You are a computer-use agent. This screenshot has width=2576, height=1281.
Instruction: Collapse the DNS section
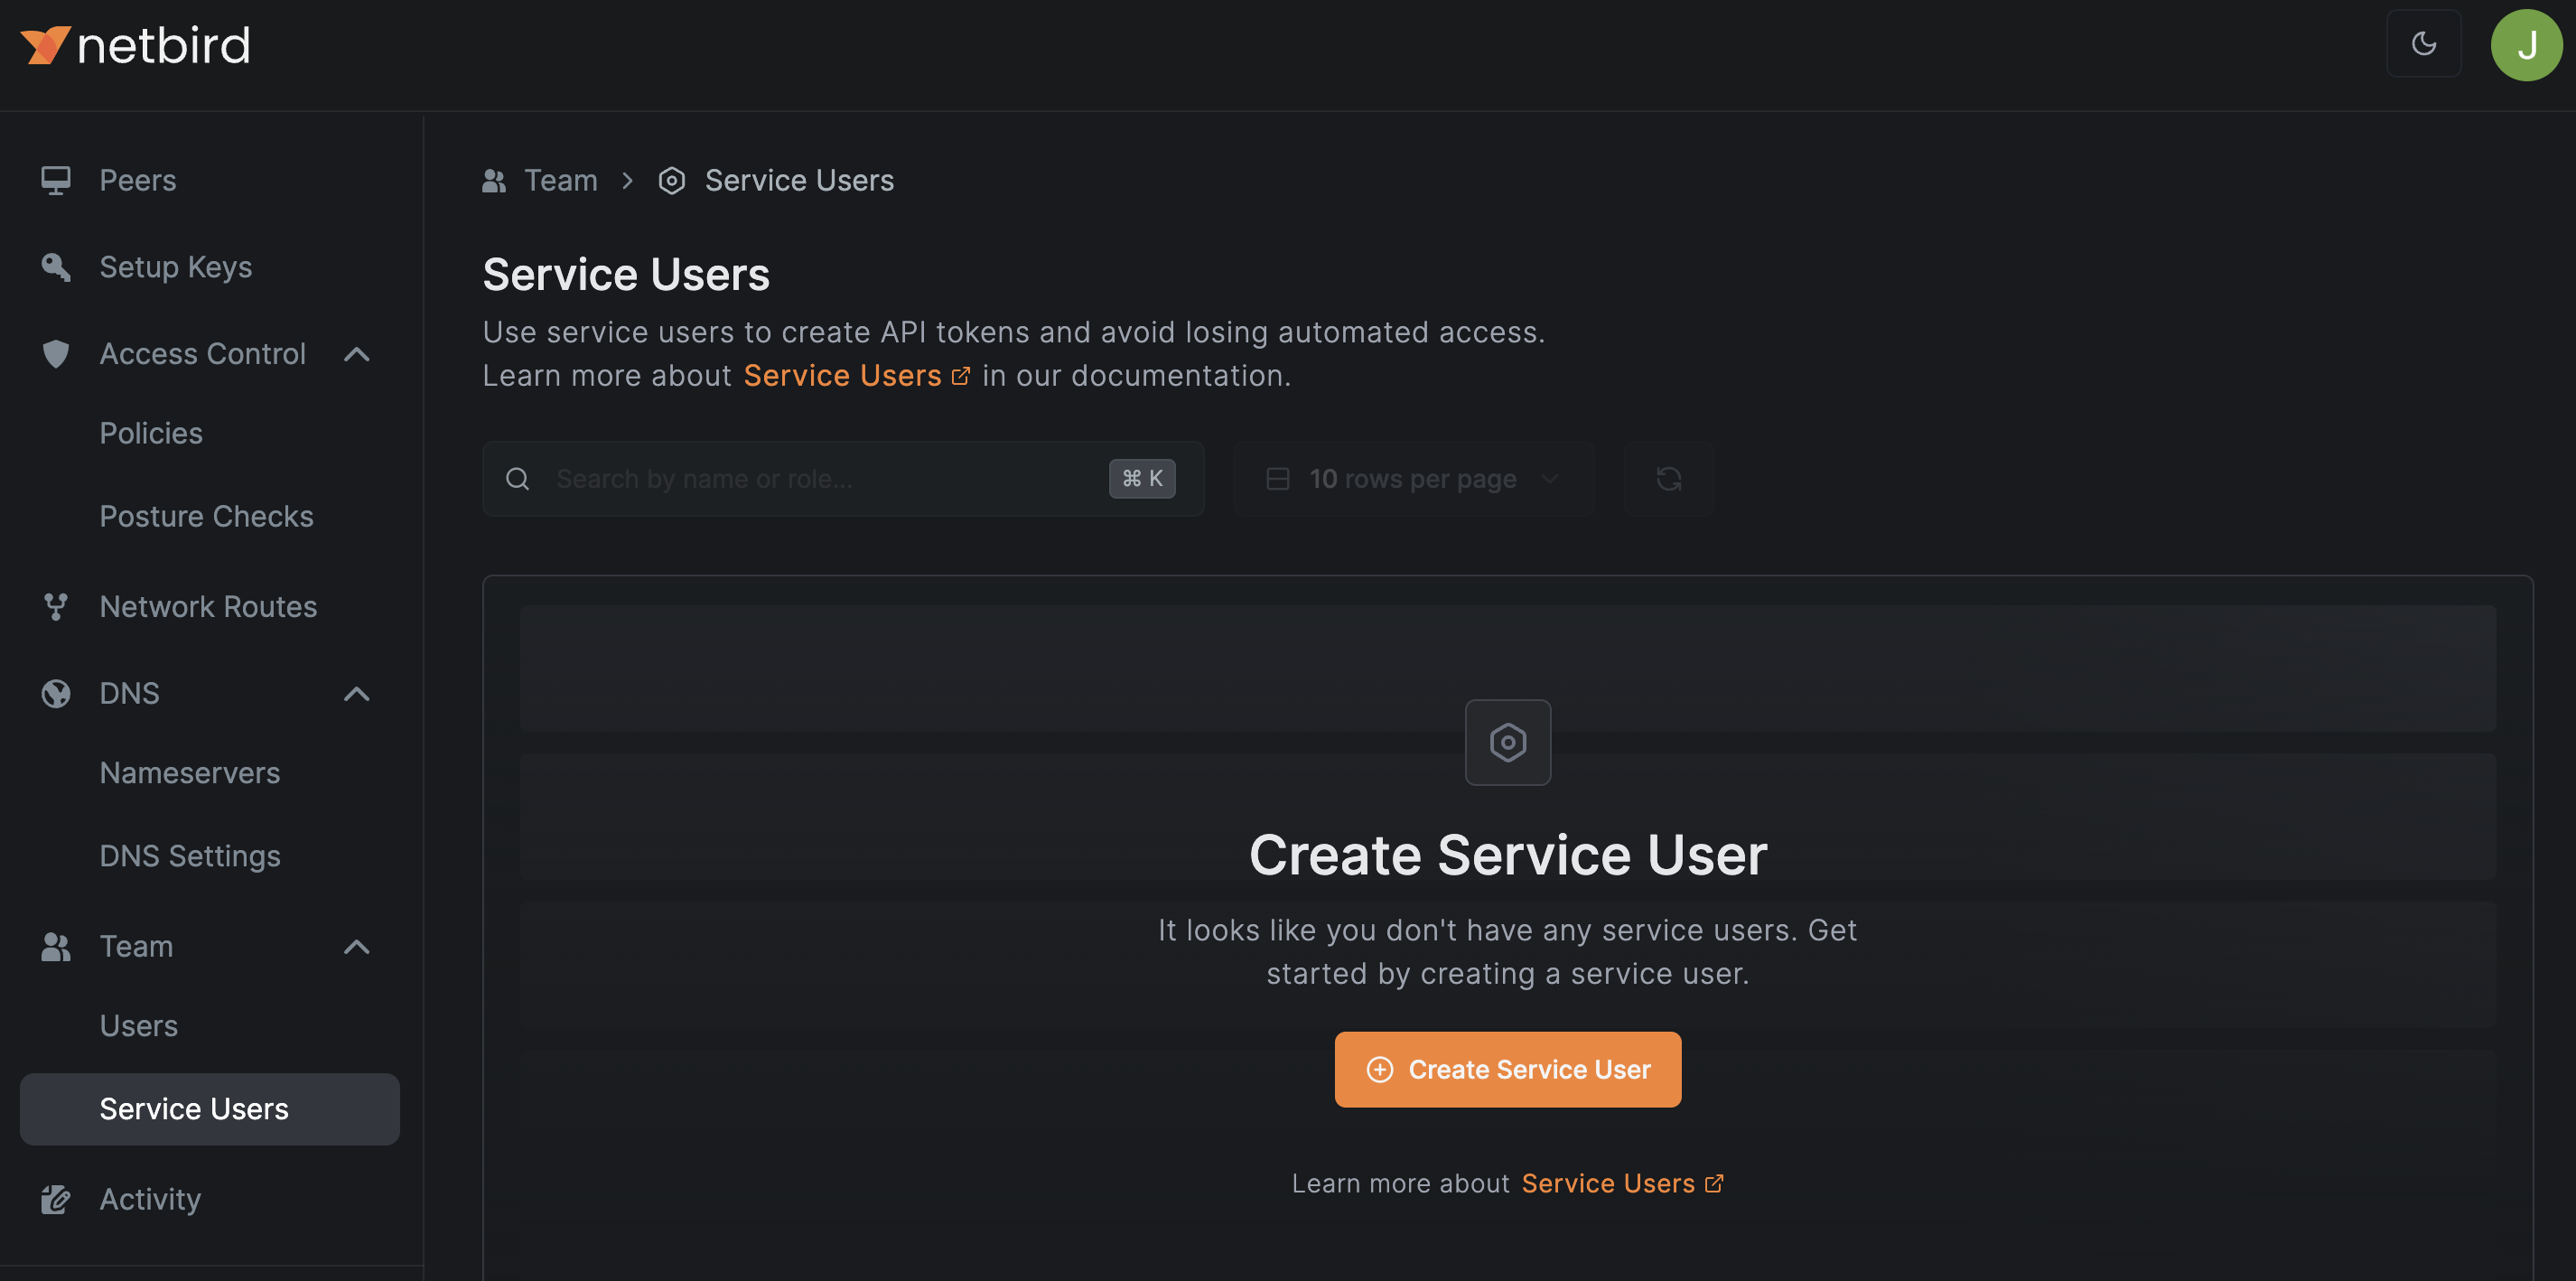[x=357, y=694]
